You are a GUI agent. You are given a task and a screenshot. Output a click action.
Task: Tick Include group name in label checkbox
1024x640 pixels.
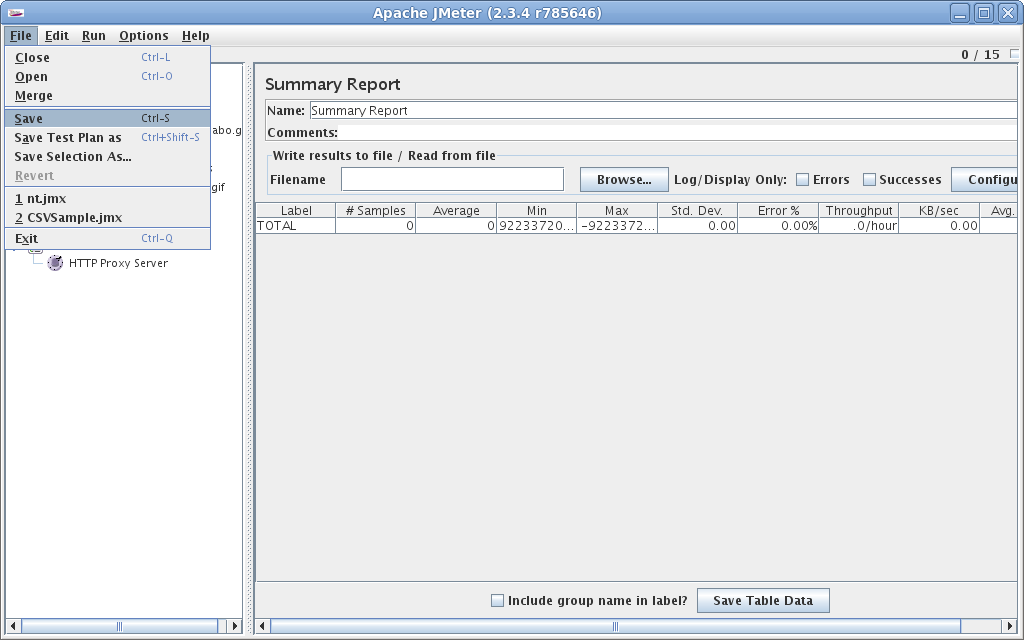pos(498,600)
